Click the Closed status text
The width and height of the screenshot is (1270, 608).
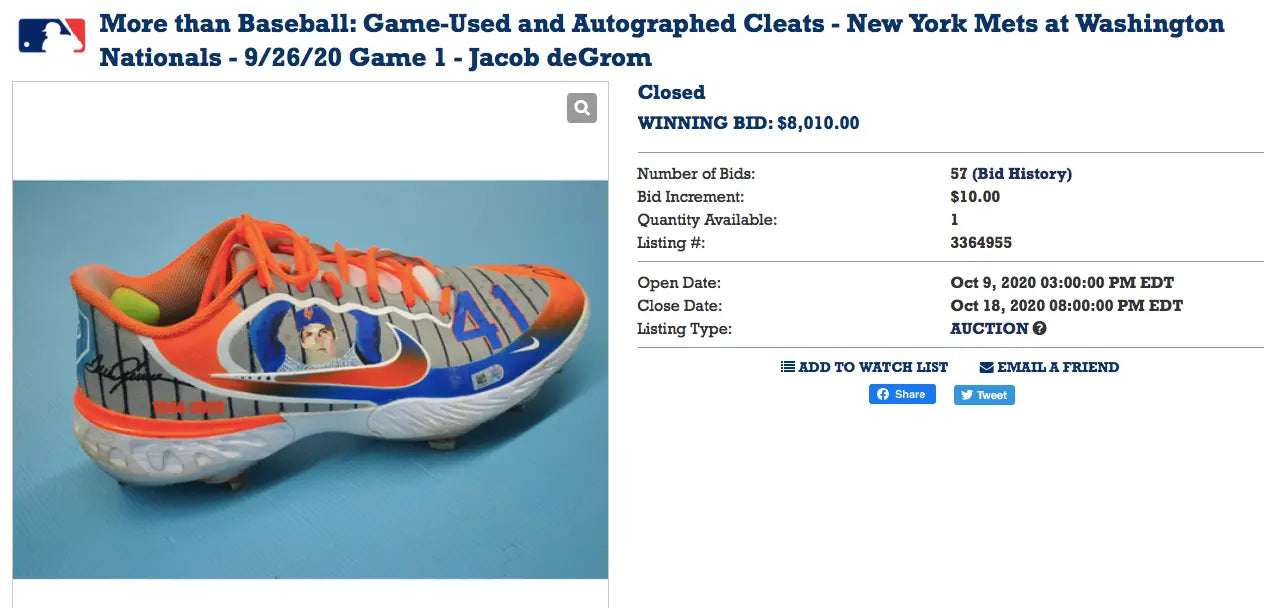[x=671, y=92]
